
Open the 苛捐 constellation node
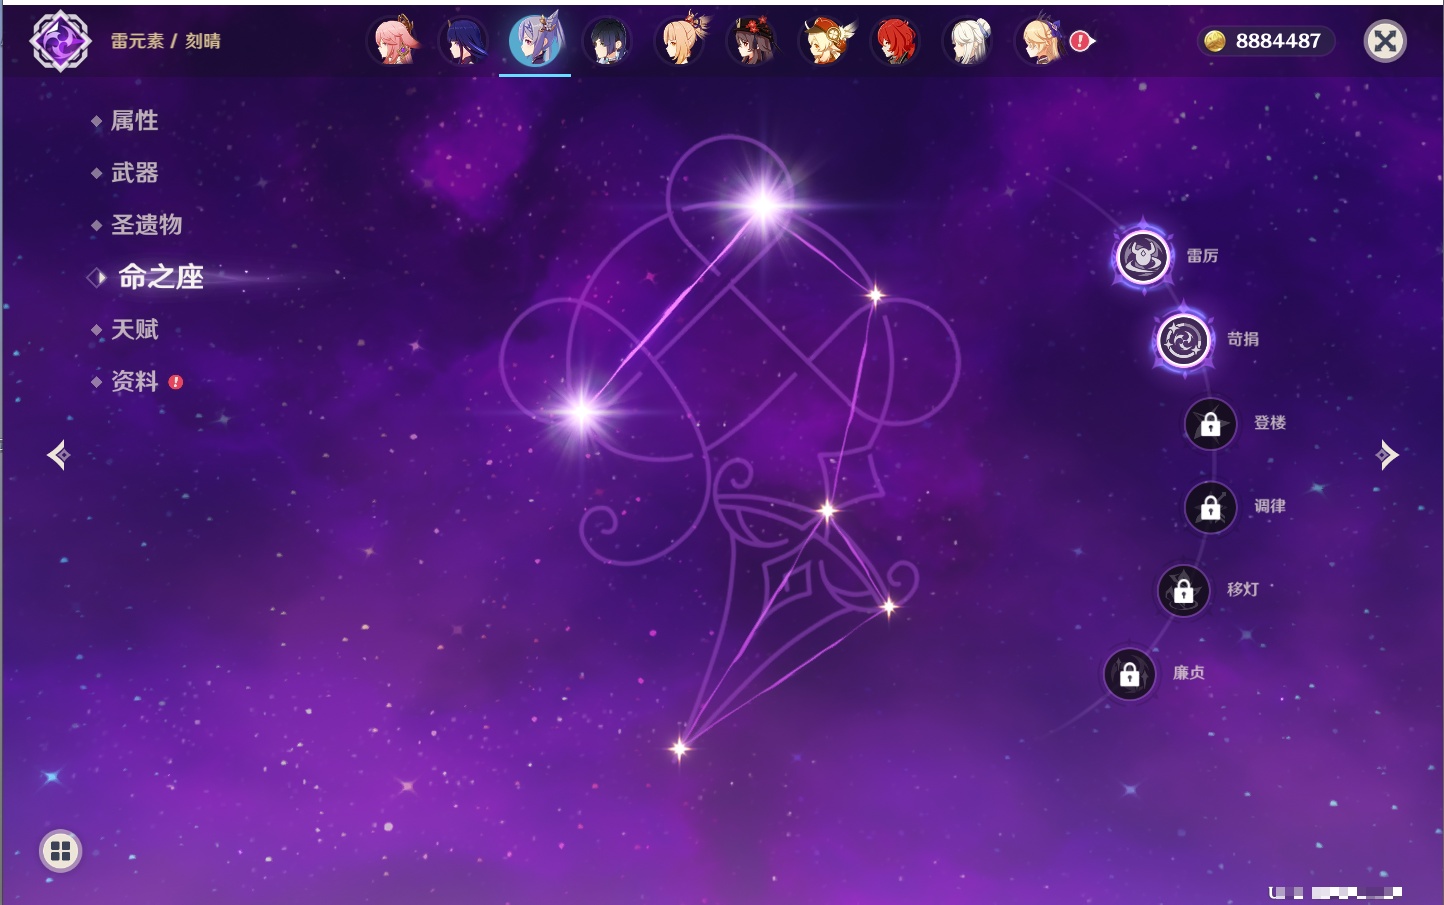(x=1183, y=340)
